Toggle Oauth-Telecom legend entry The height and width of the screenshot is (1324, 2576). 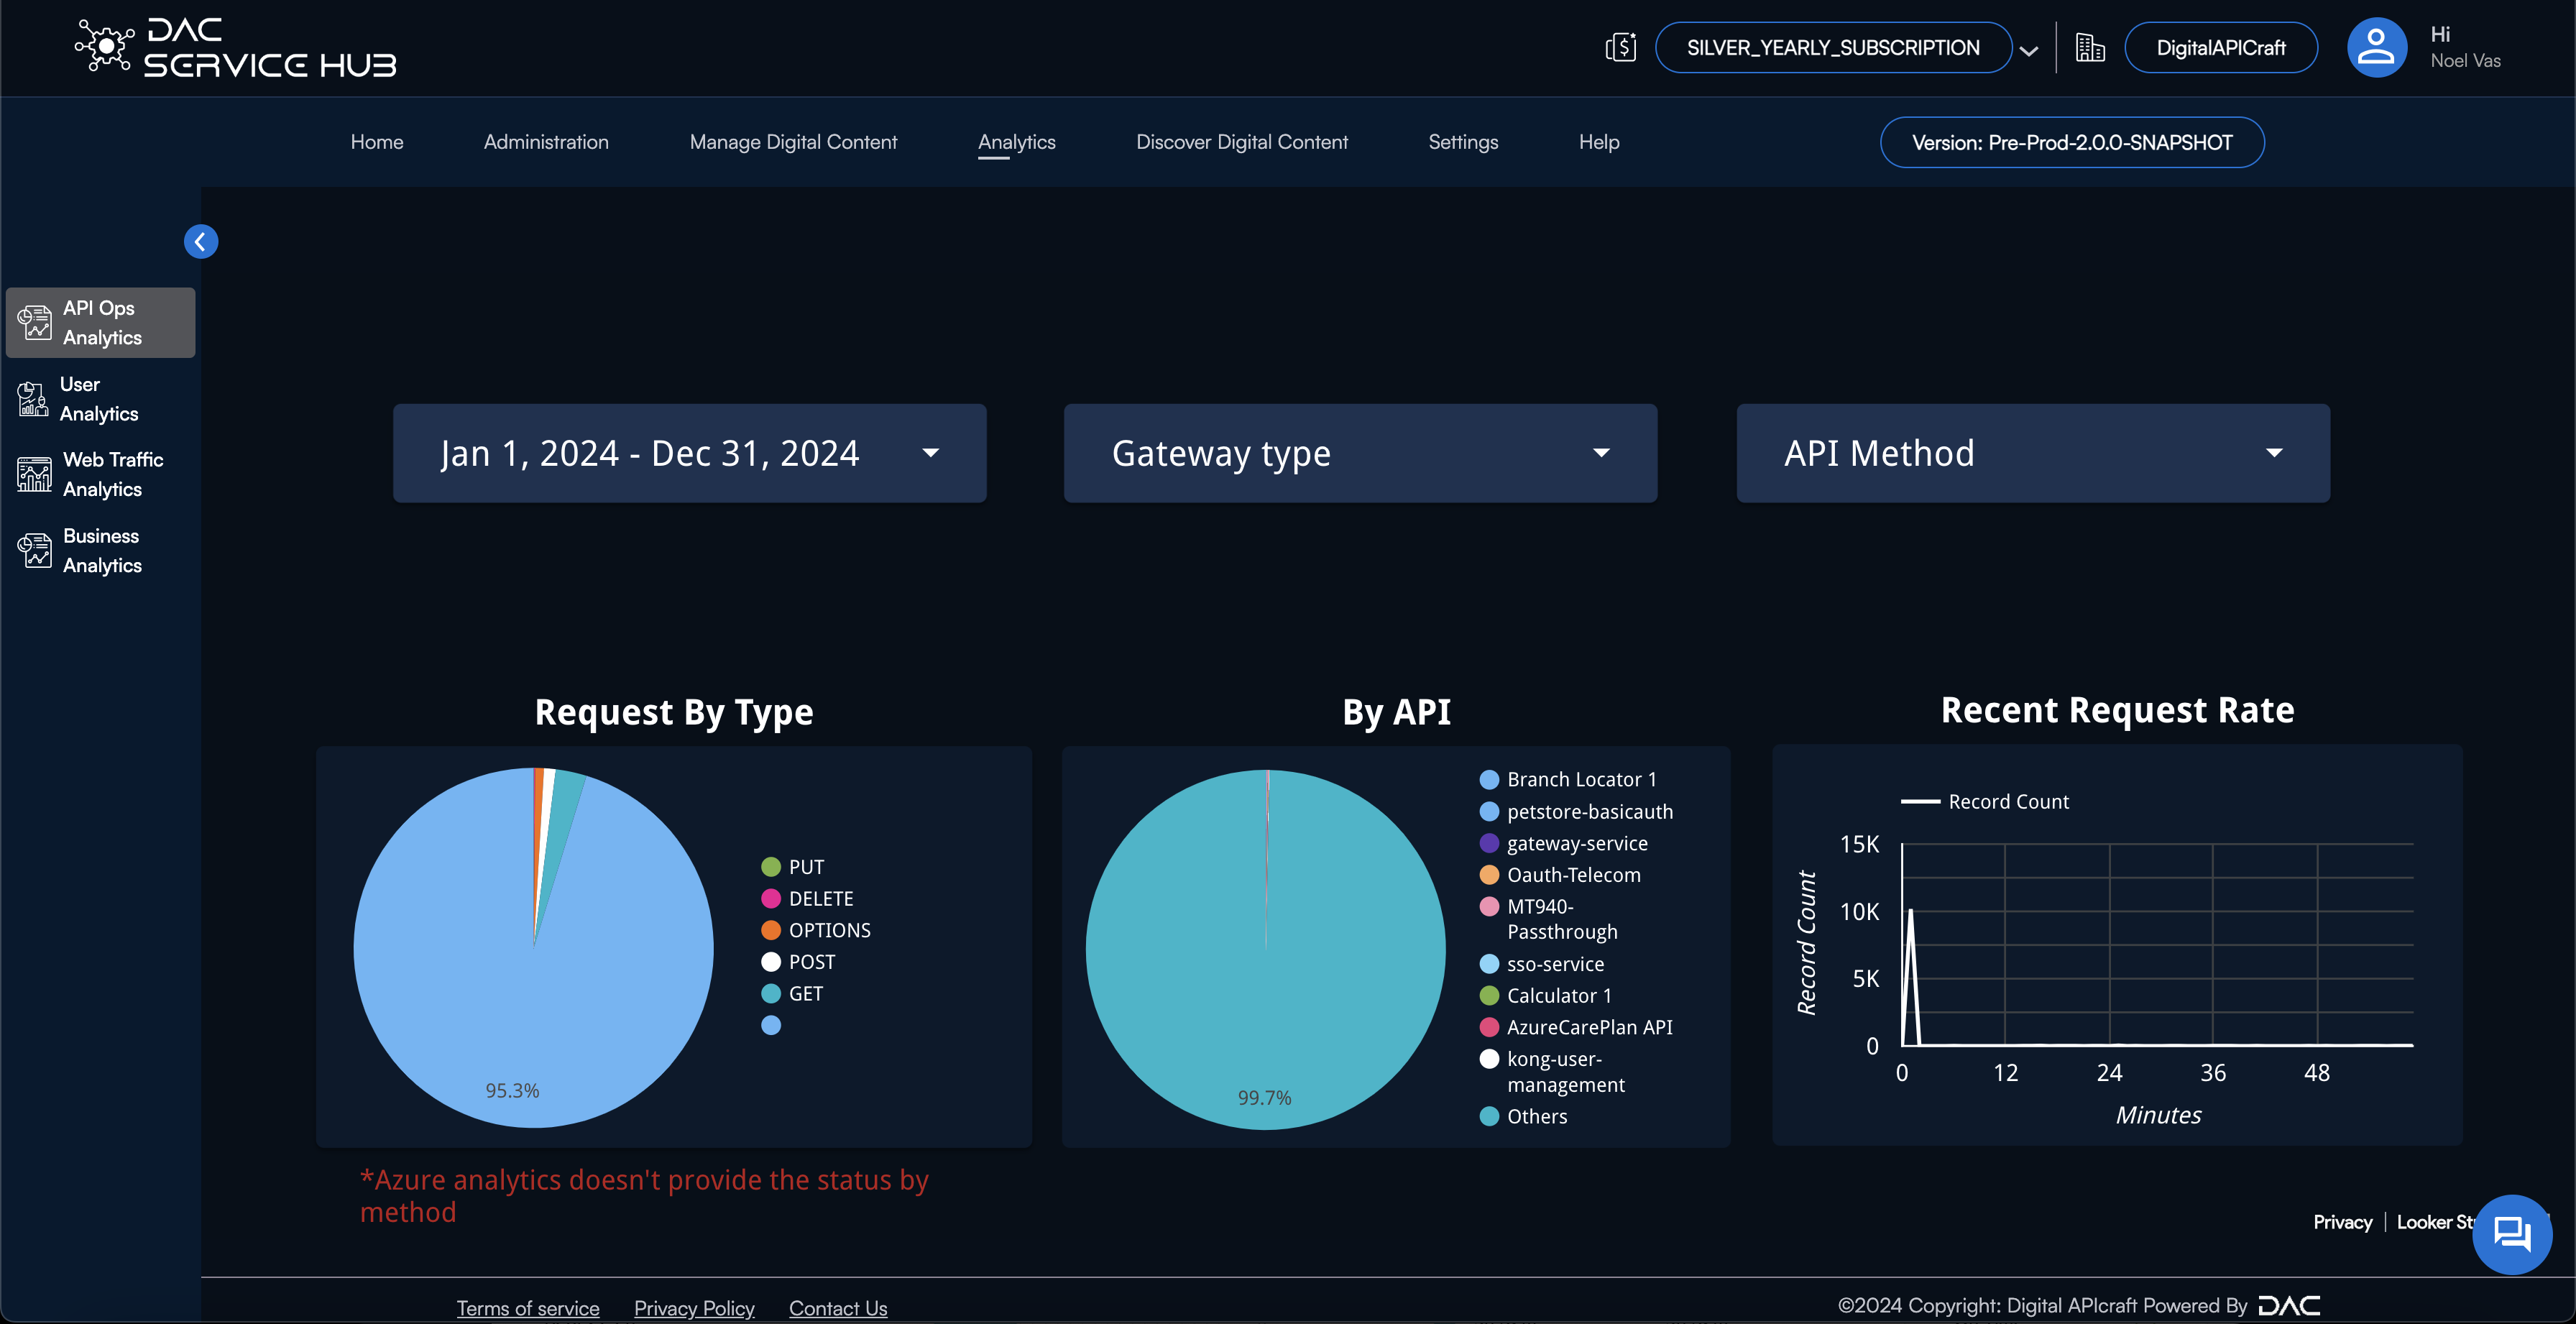click(1560, 875)
